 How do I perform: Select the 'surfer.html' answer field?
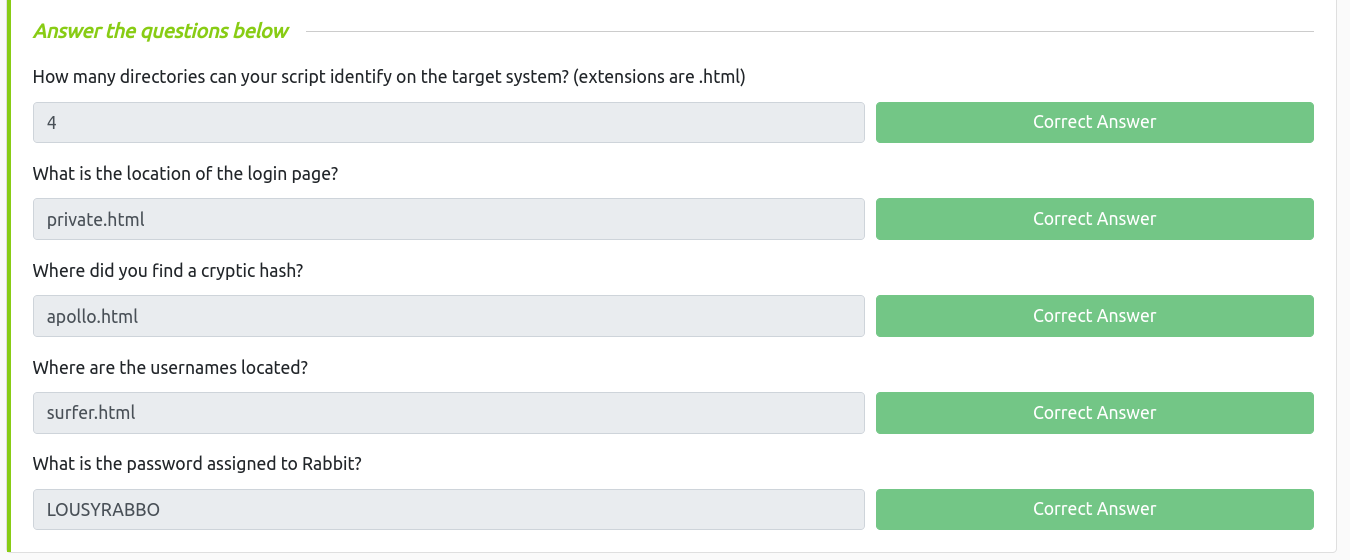[448, 413]
